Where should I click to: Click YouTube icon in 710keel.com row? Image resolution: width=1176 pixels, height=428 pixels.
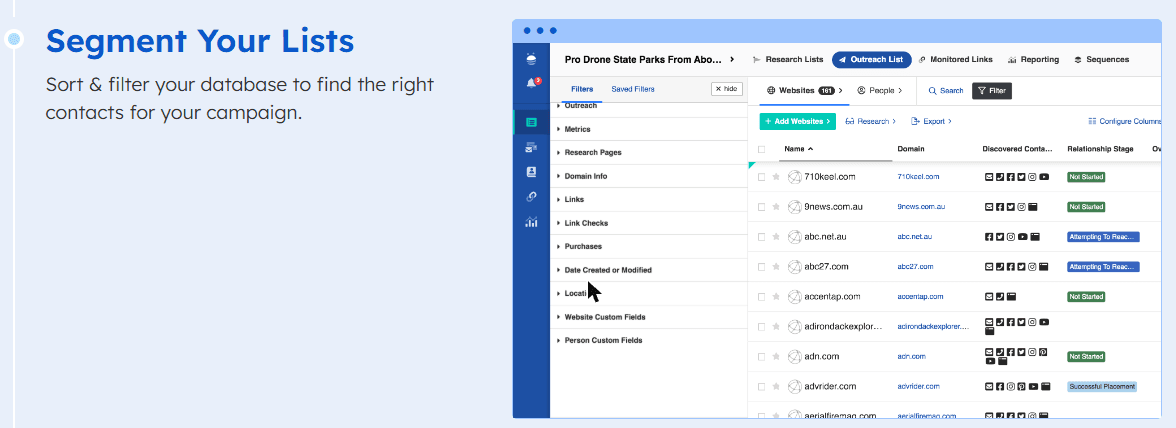click(x=1044, y=177)
